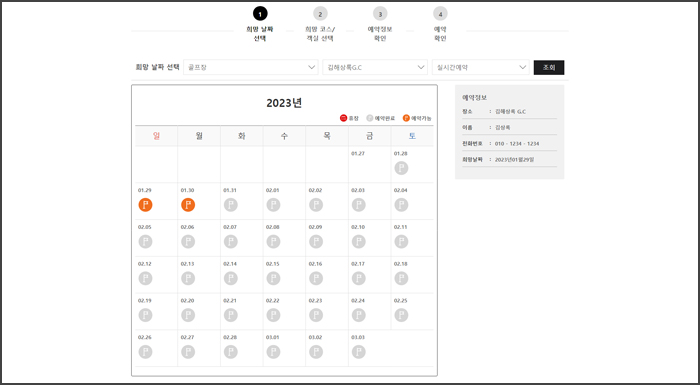
Task: Click the gray flag icon under 02.07
Action: [230, 242]
